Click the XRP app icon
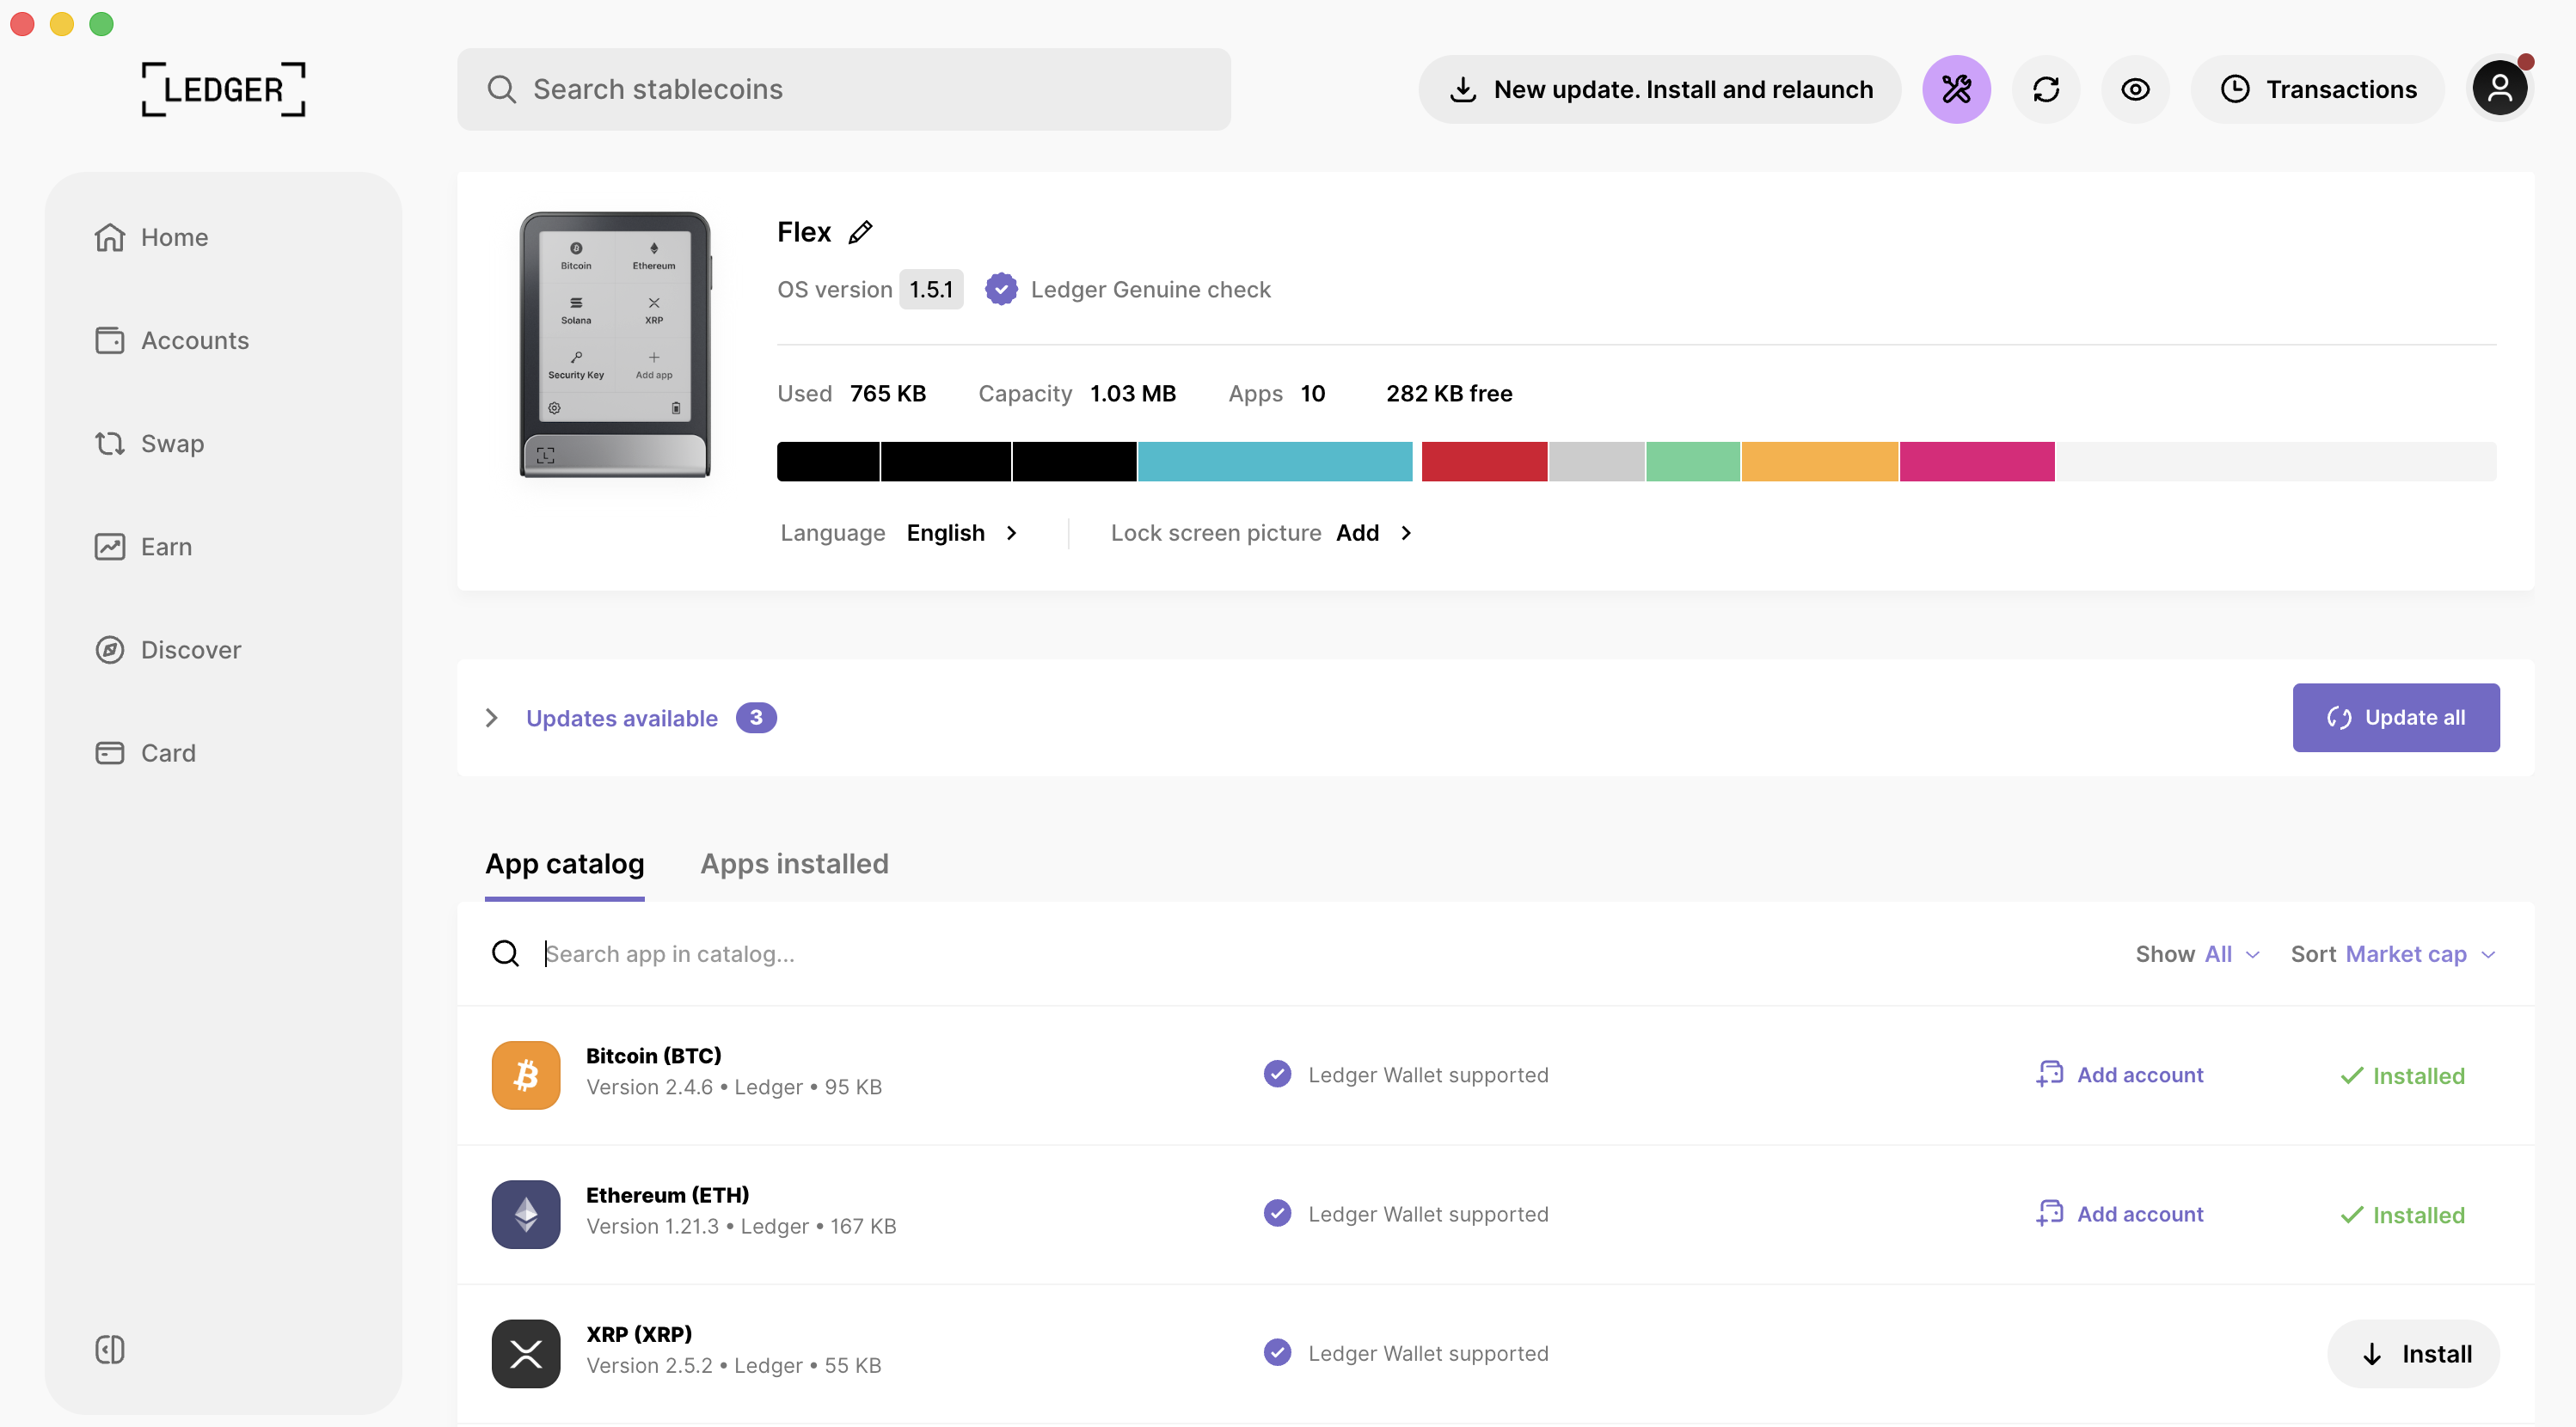 (x=526, y=1353)
